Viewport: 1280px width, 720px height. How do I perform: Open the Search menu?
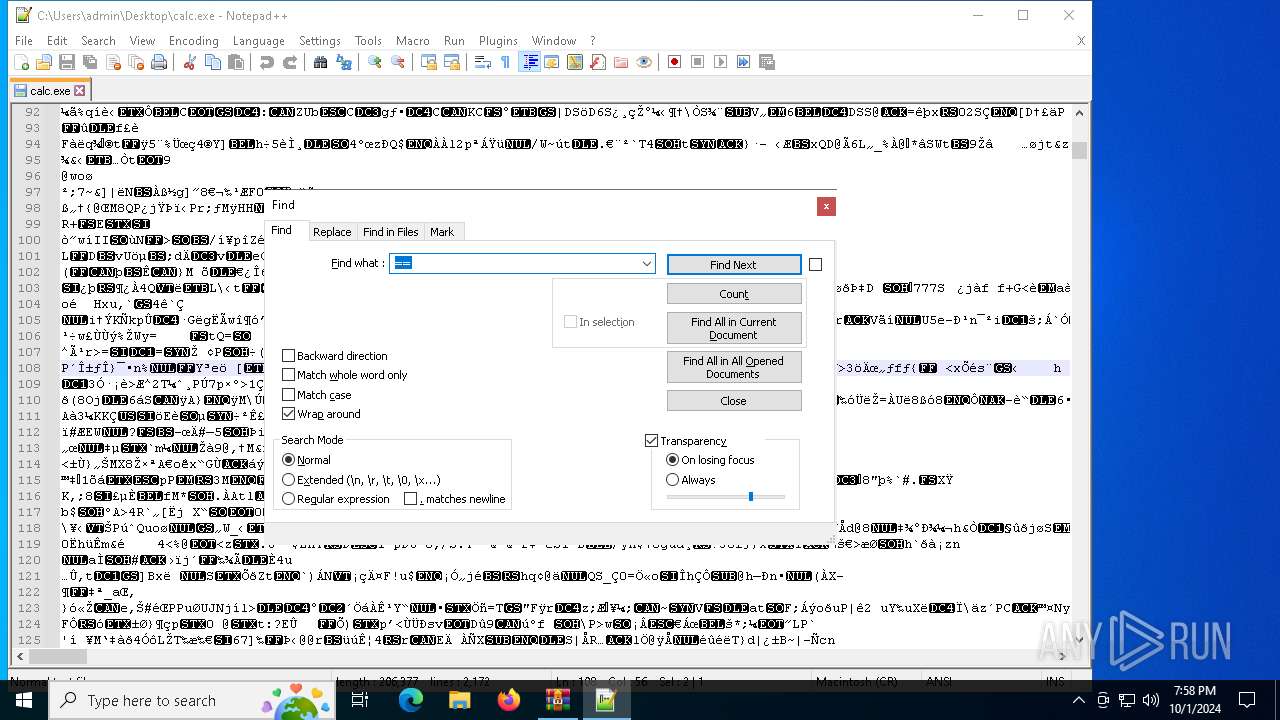pos(98,41)
